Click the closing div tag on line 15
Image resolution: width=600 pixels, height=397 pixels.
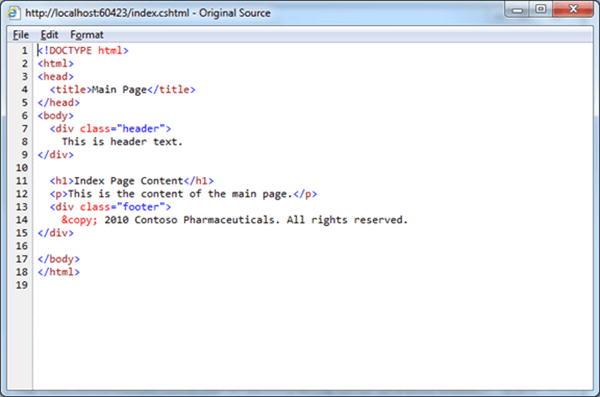point(55,233)
